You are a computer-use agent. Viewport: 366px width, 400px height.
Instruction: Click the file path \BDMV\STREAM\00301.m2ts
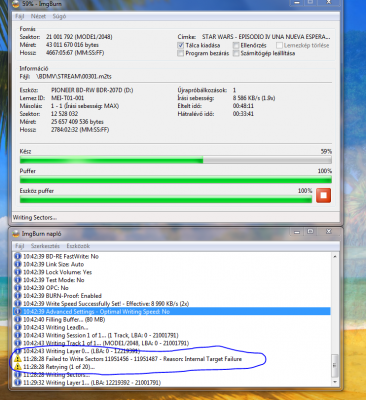(74, 77)
